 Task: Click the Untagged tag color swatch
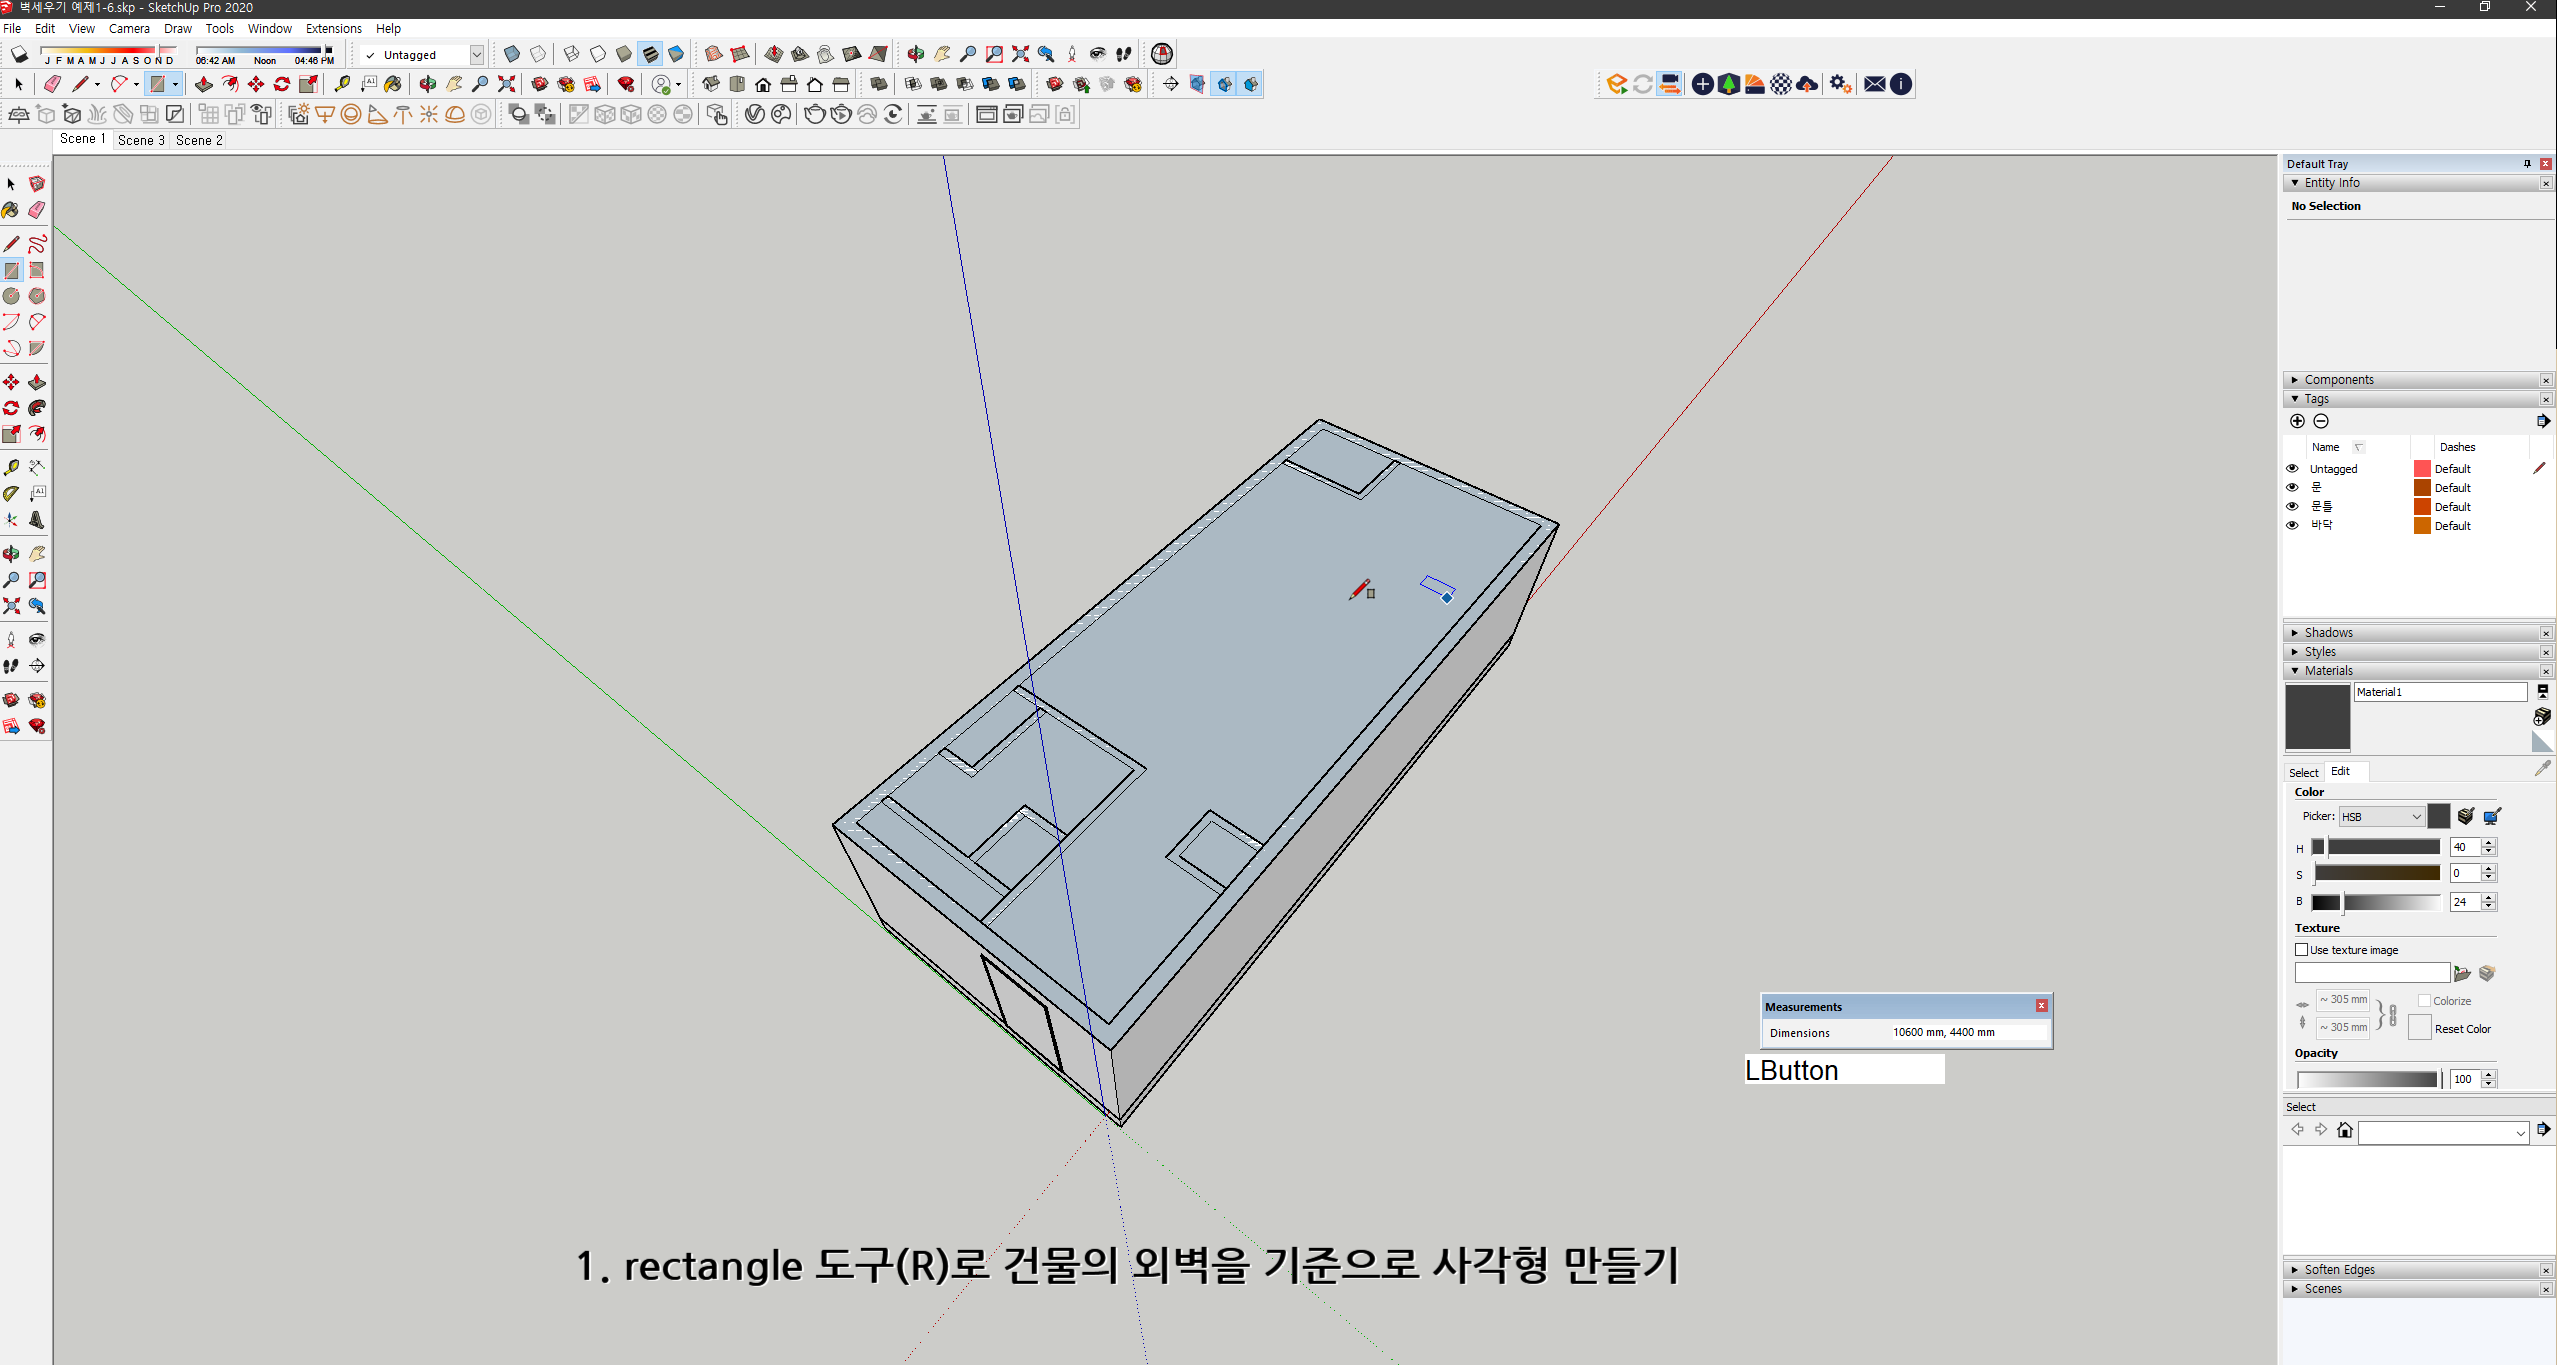pyautogui.click(x=2421, y=468)
